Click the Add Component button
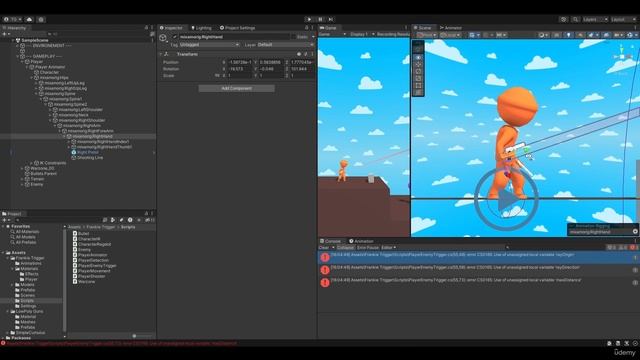The image size is (640, 360). [x=236, y=88]
